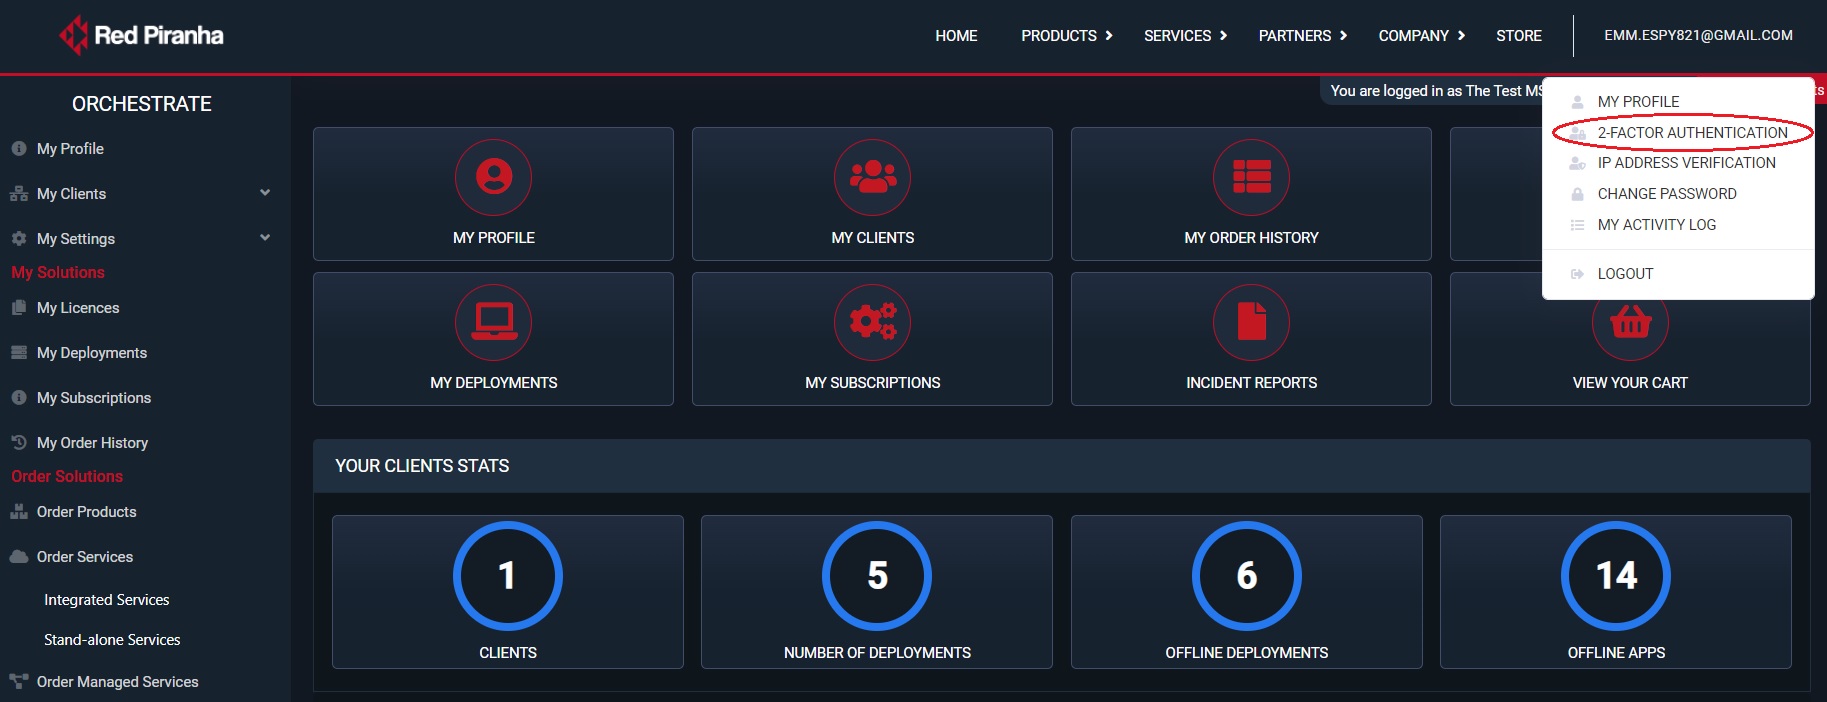The height and width of the screenshot is (702, 1827).
Task: Click the ORCHESTRATE sidebar heading
Action: pos(141,104)
